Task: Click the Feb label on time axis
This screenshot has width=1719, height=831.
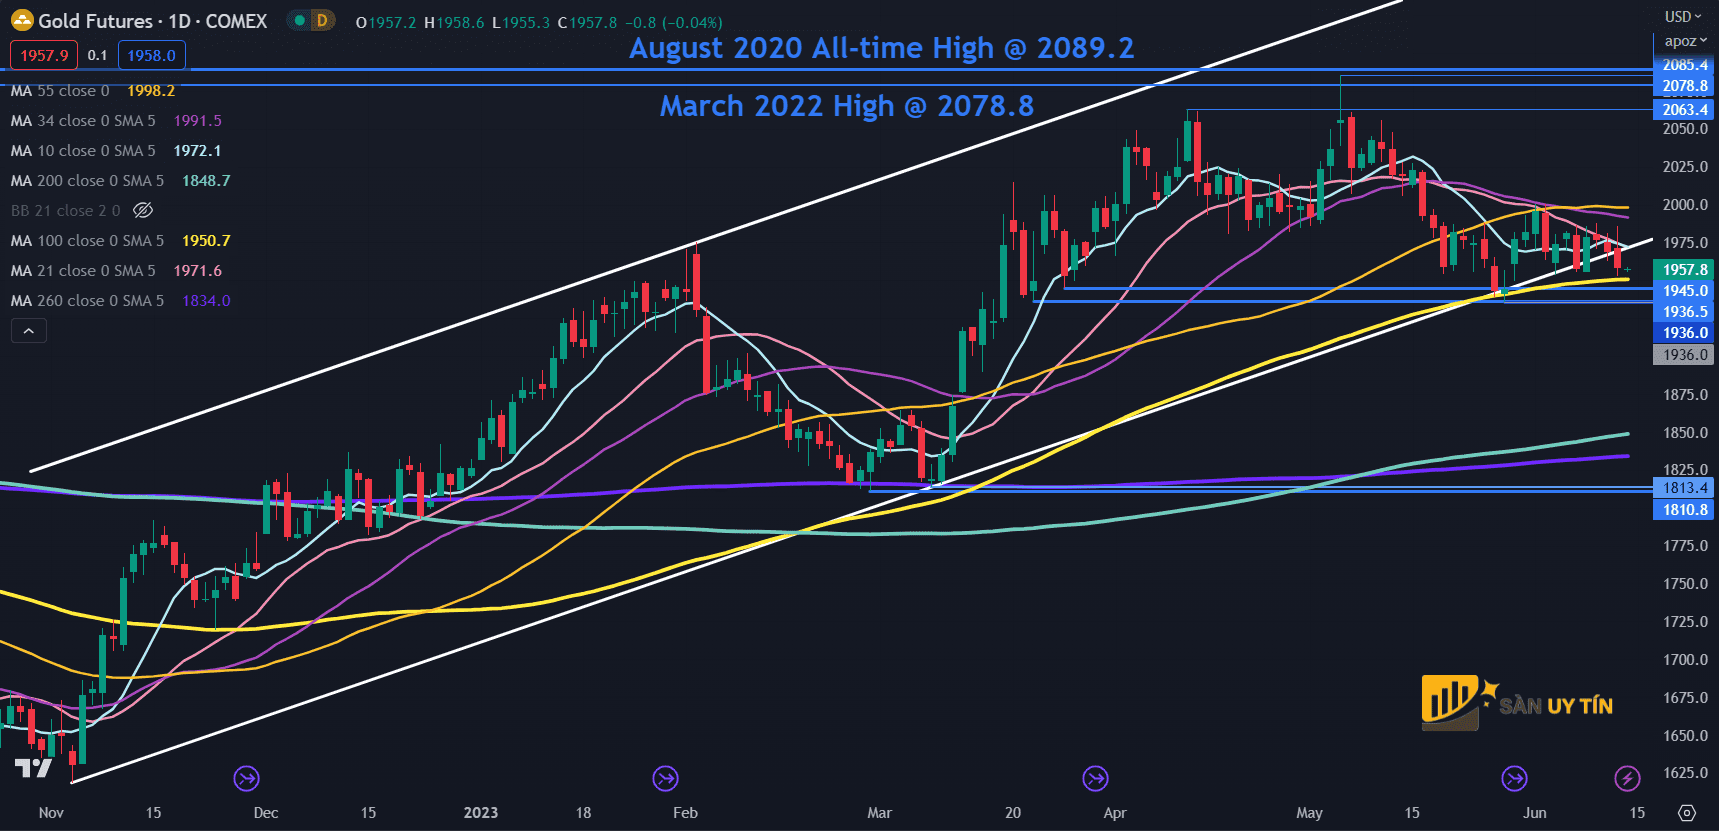Action: (685, 812)
